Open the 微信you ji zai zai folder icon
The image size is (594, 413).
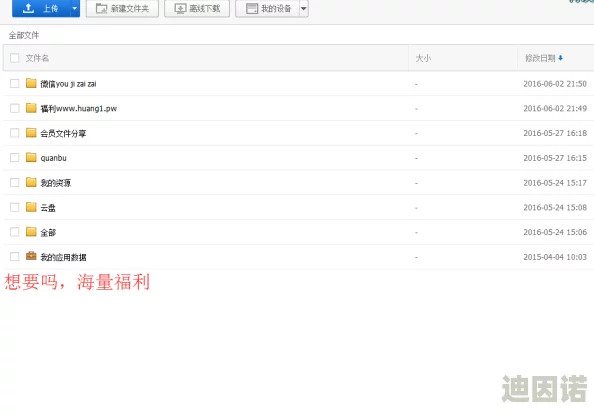coord(31,83)
